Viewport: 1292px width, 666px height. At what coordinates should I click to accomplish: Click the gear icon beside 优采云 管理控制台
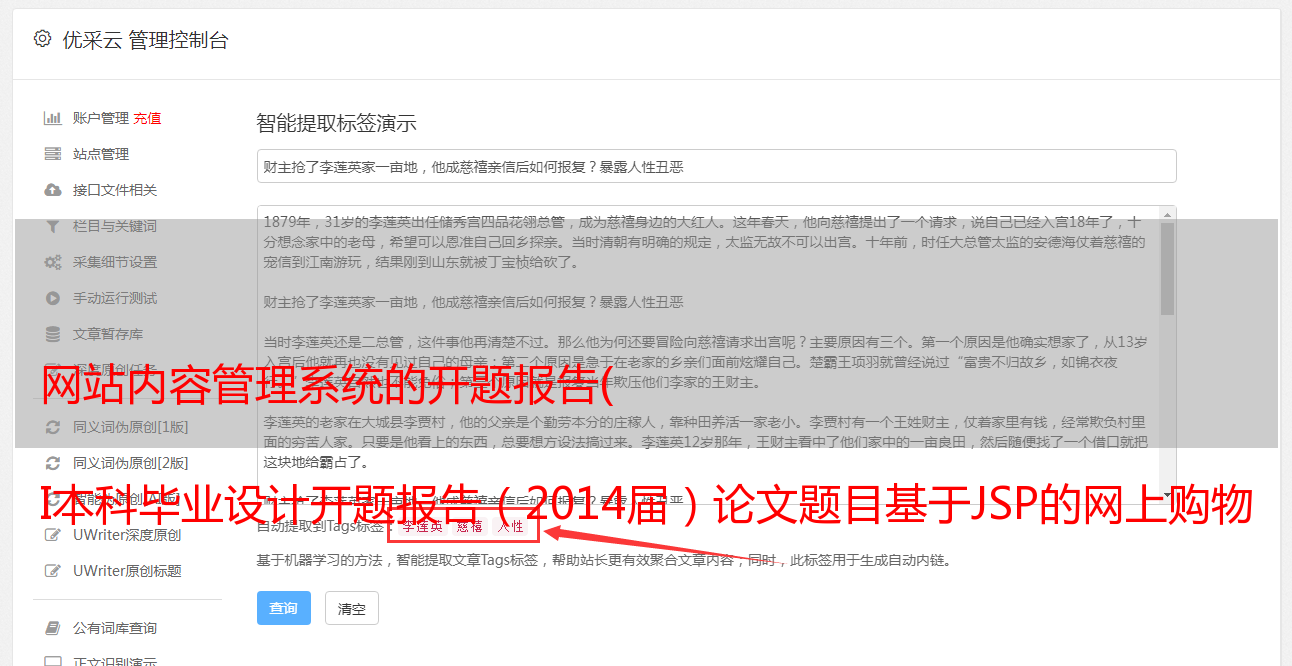42,39
